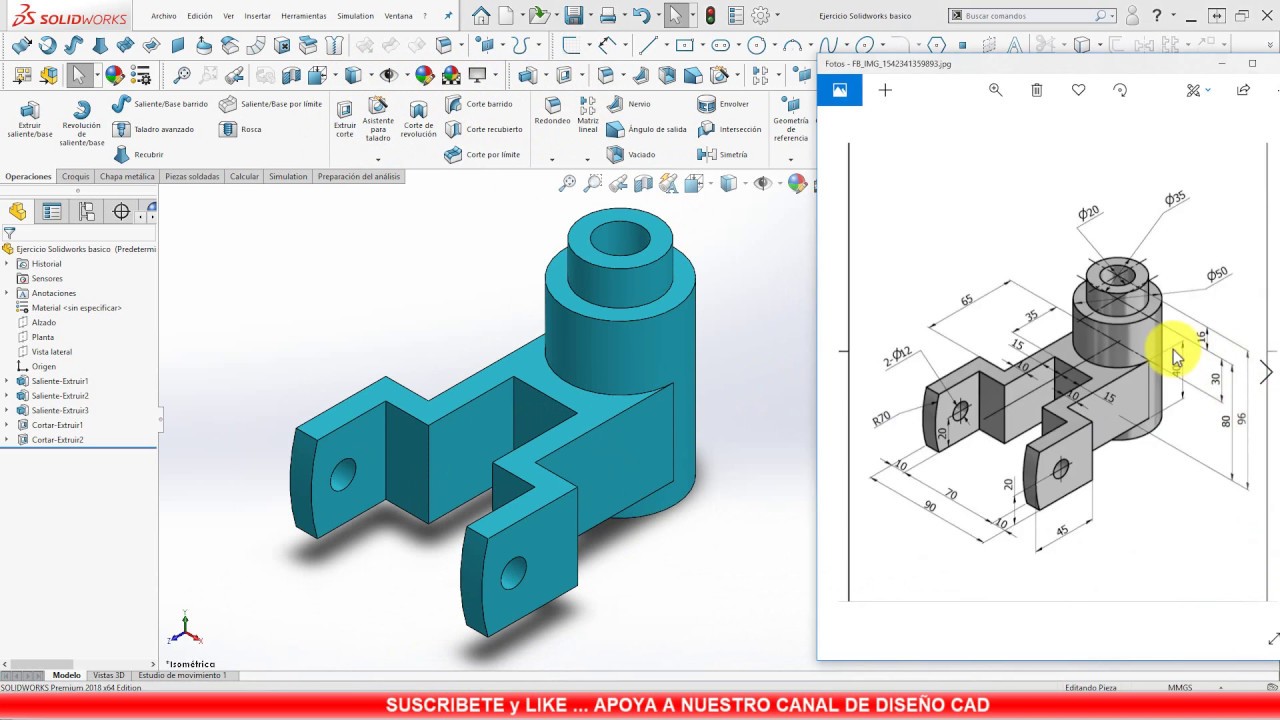Image resolution: width=1280 pixels, height=720 pixels.
Task: Select Saliente-Extruir3 in feature tree
Action: tap(60, 410)
